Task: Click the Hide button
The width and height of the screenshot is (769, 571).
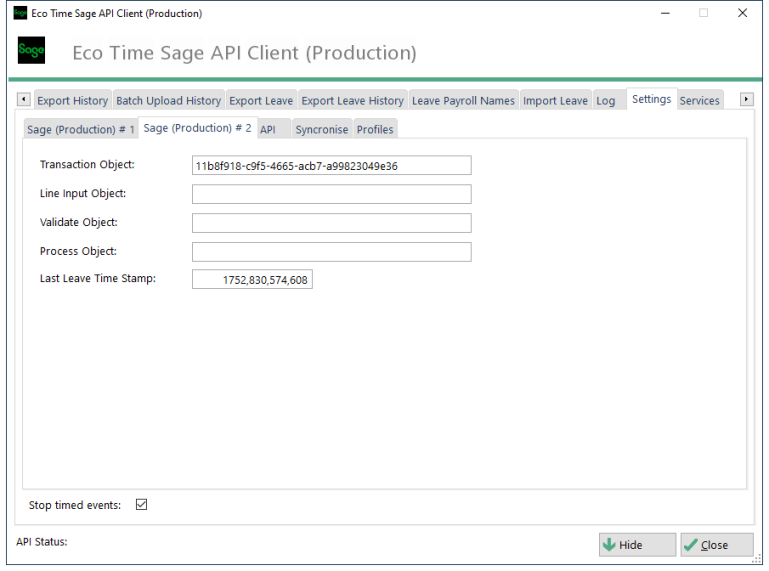Action: (636, 545)
